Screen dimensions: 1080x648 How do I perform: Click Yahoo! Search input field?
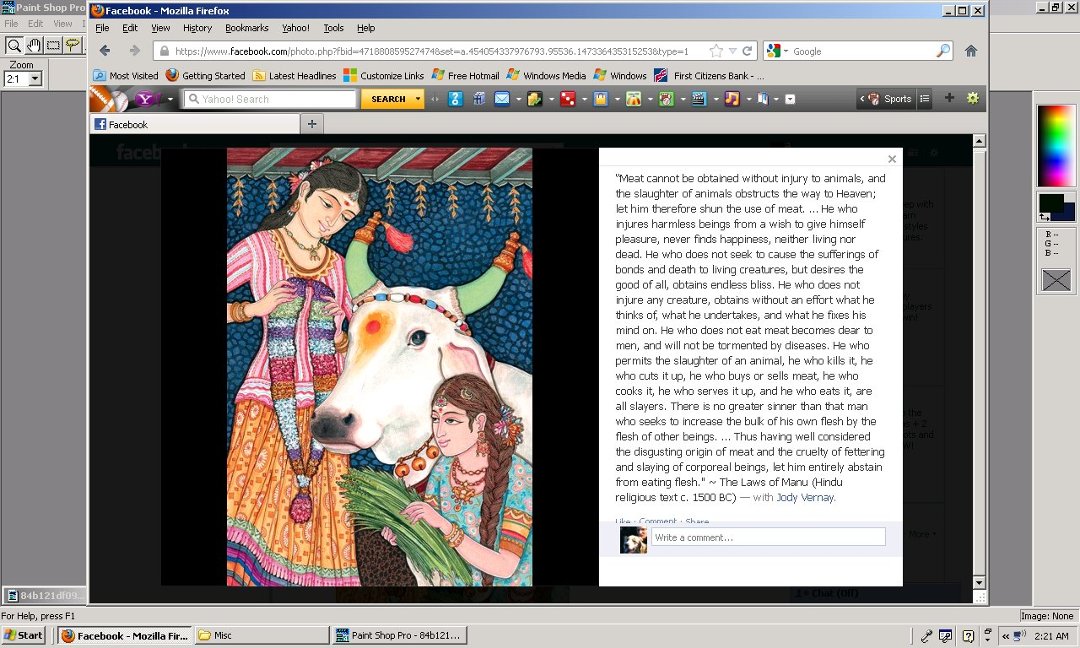270,99
